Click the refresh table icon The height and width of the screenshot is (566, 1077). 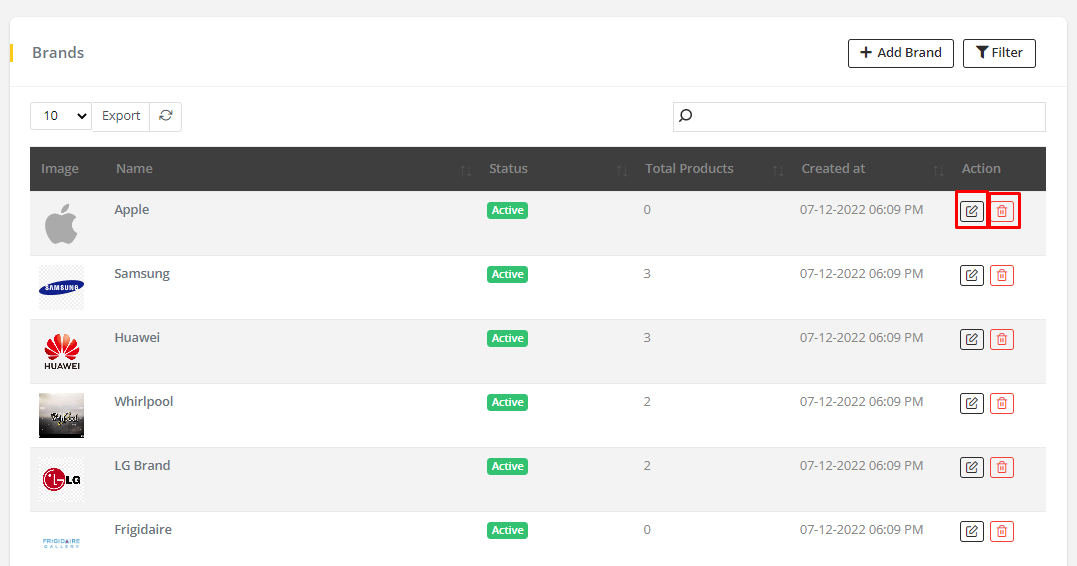[166, 116]
